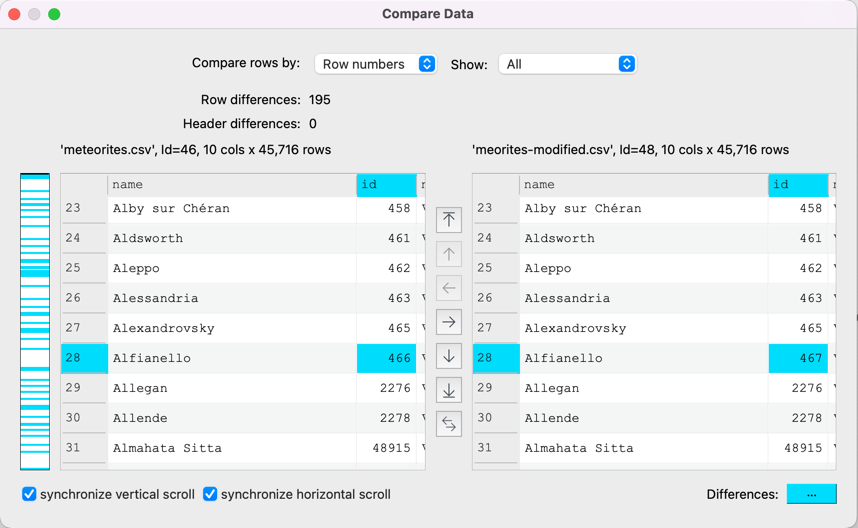The image size is (858, 528).
Task: Go to next difference down arrow
Action: (449, 356)
